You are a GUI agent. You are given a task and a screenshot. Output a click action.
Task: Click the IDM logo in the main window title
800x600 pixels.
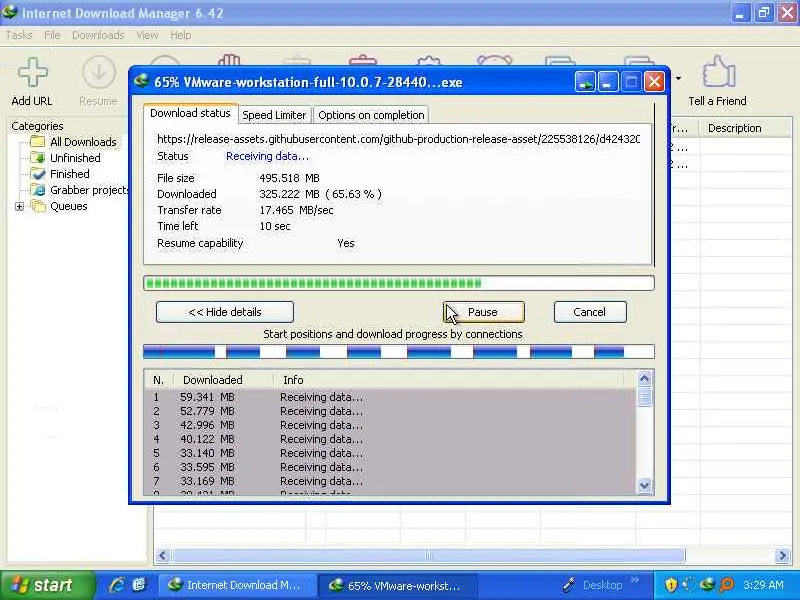(x=10, y=11)
